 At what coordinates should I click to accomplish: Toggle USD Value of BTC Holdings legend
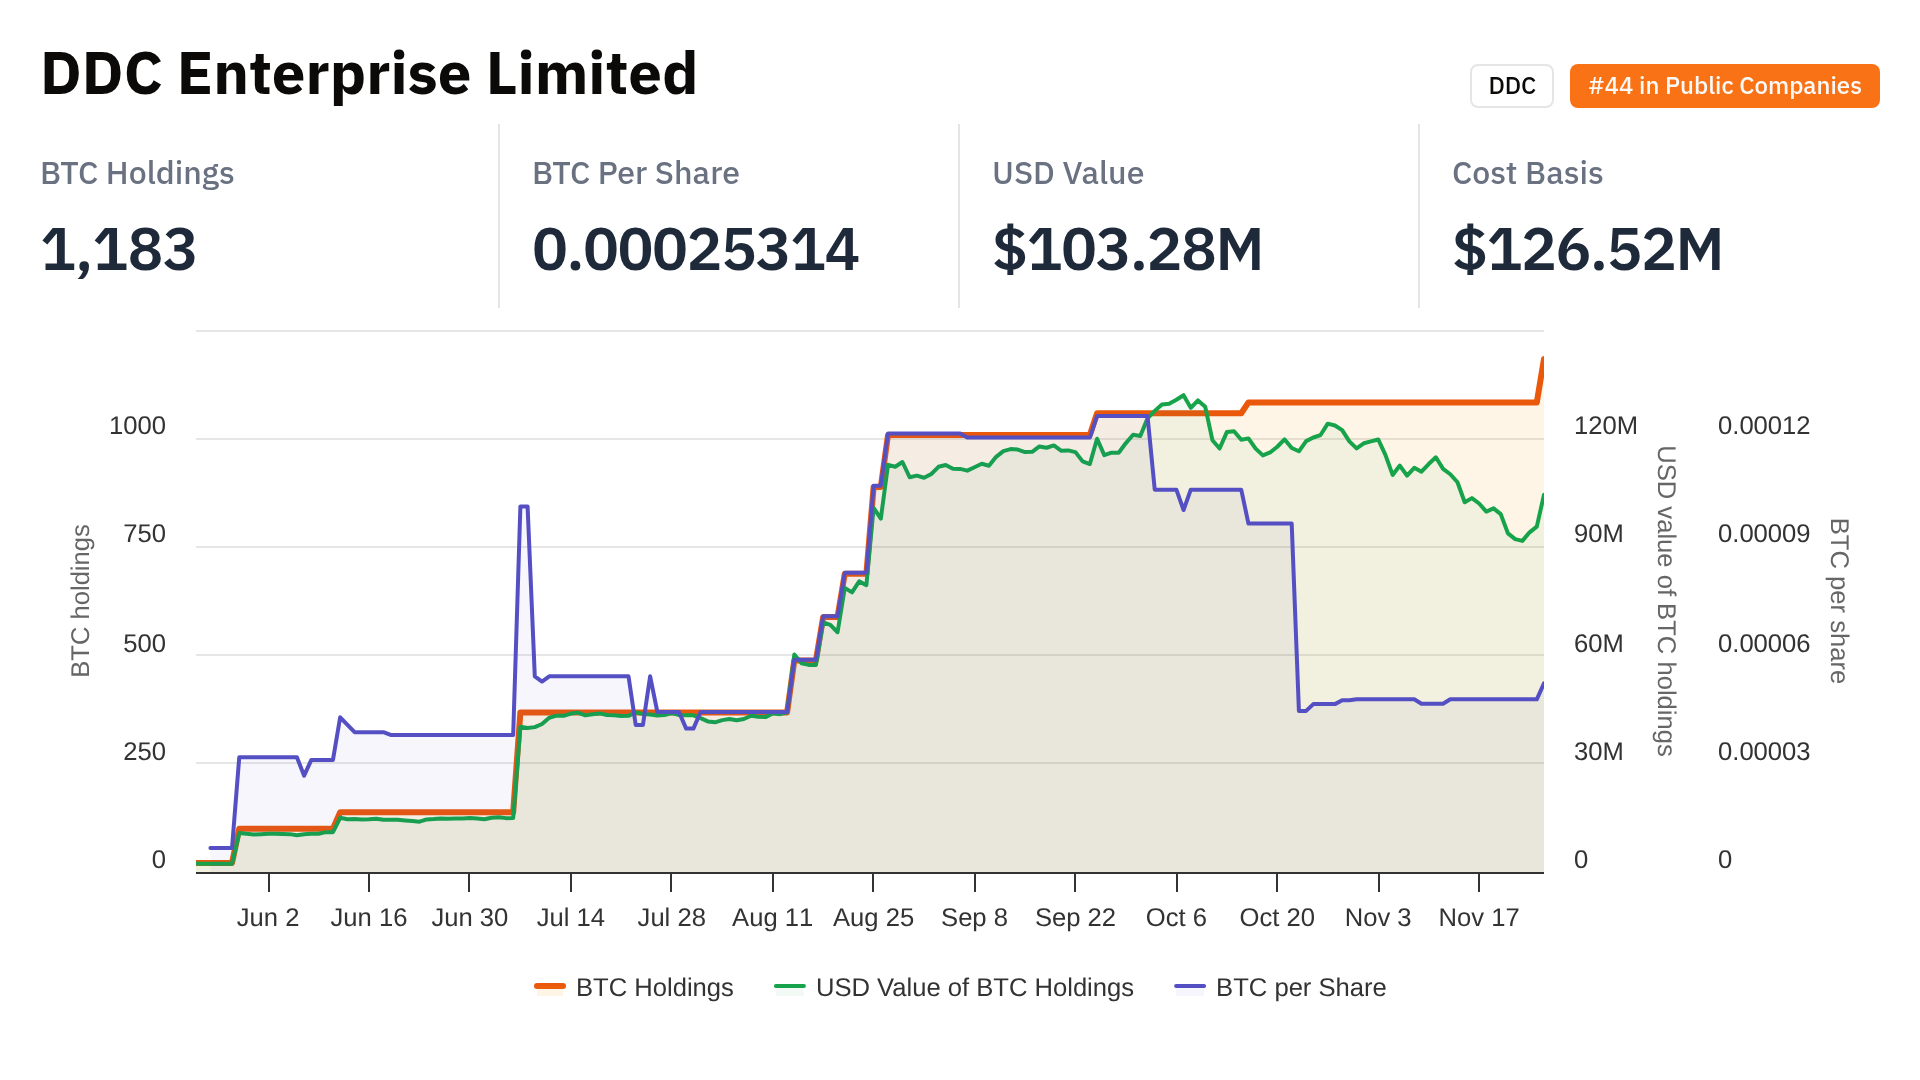pos(974,987)
